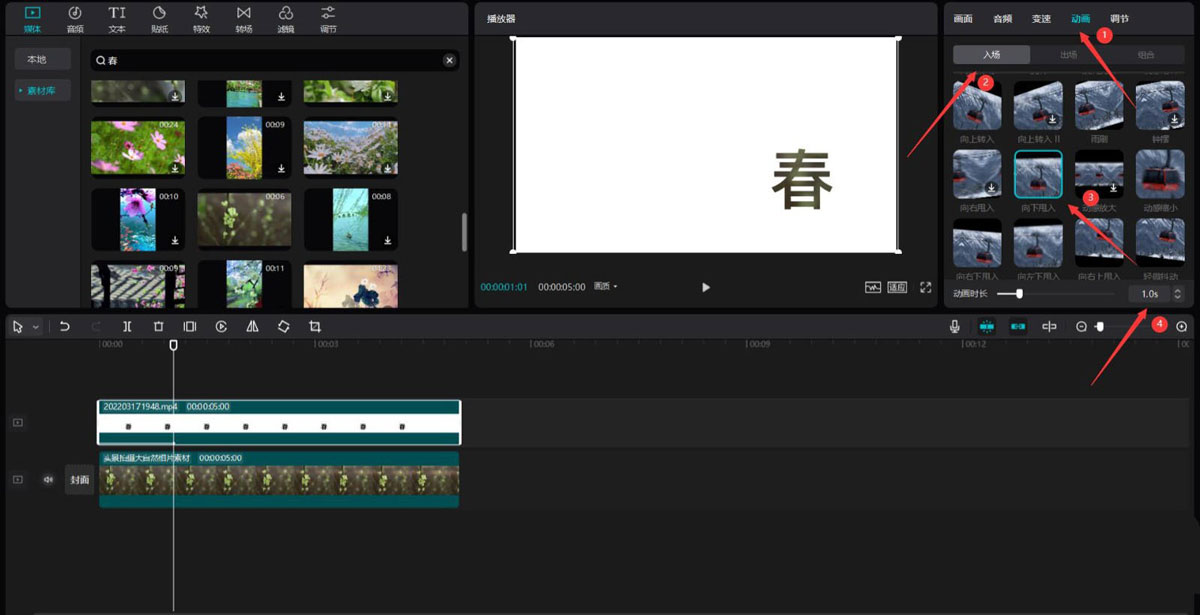Click the microphone record voiceover icon
This screenshot has height=615, width=1200.
(x=955, y=326)
